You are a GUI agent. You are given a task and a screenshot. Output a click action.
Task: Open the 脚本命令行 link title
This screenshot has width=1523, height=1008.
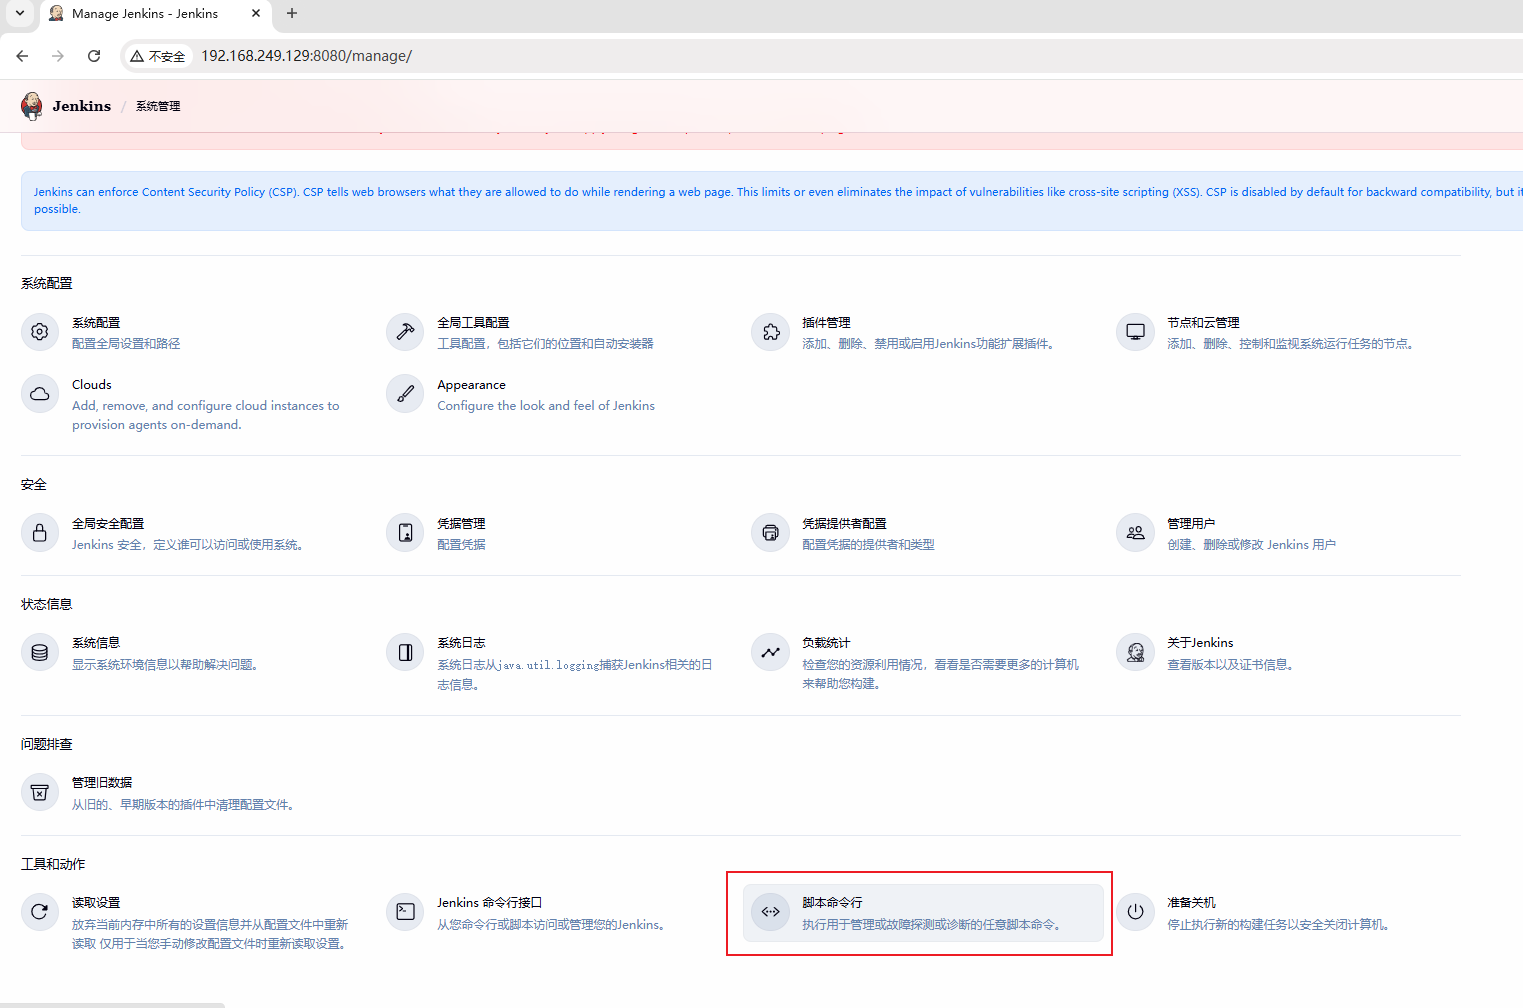[x=832, y=903]
